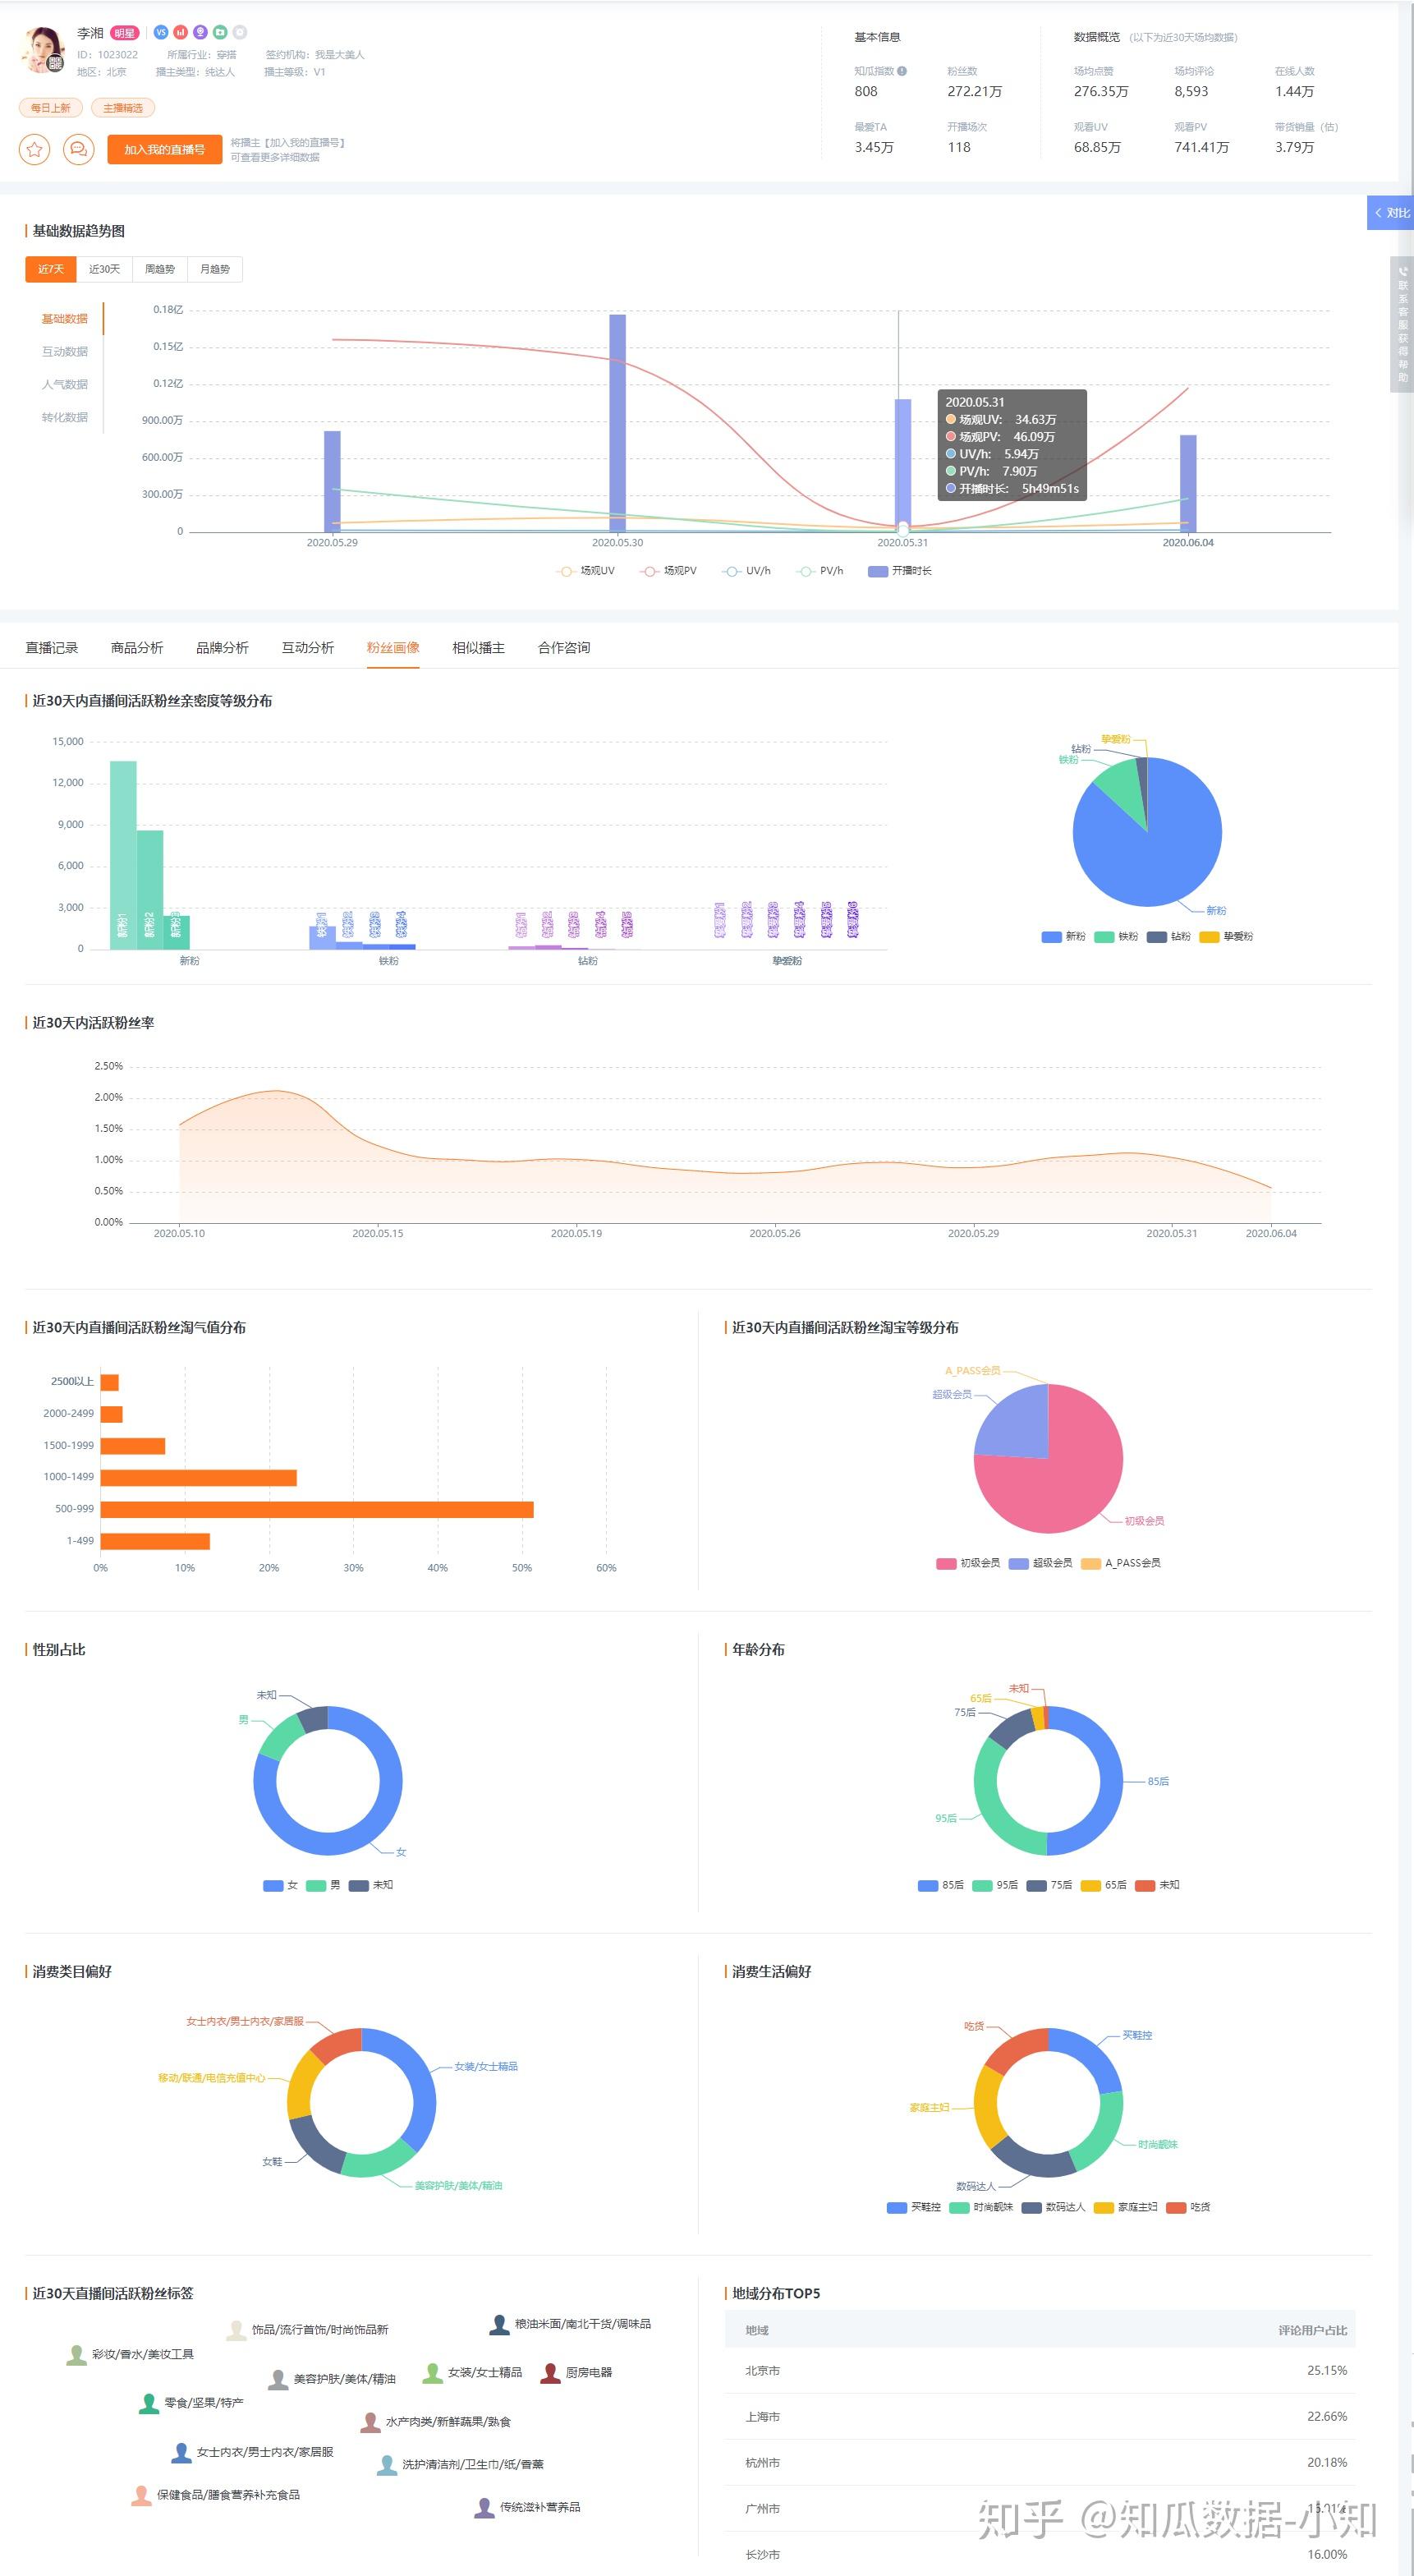Open the 直播记录 tab
1414x2576 pixels.
52,648
